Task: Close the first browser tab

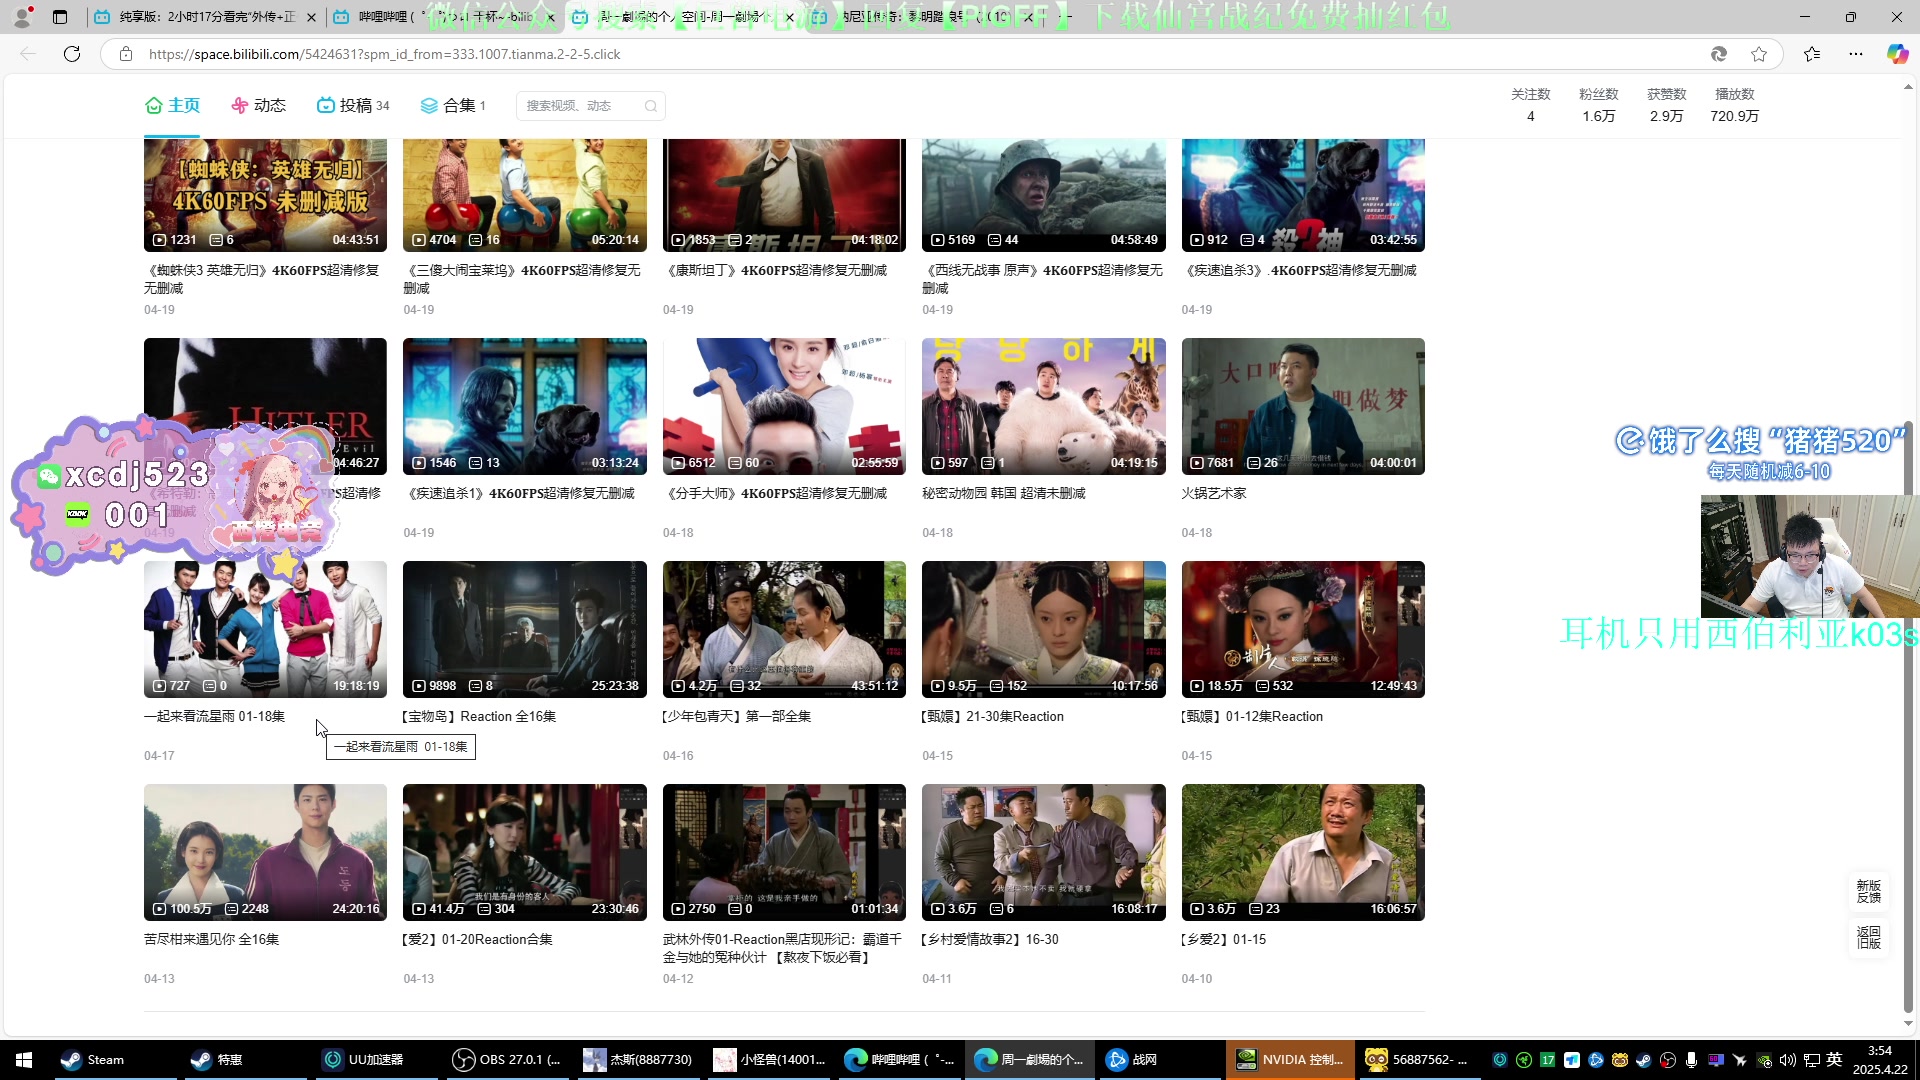Action: [x=311, y=17]
